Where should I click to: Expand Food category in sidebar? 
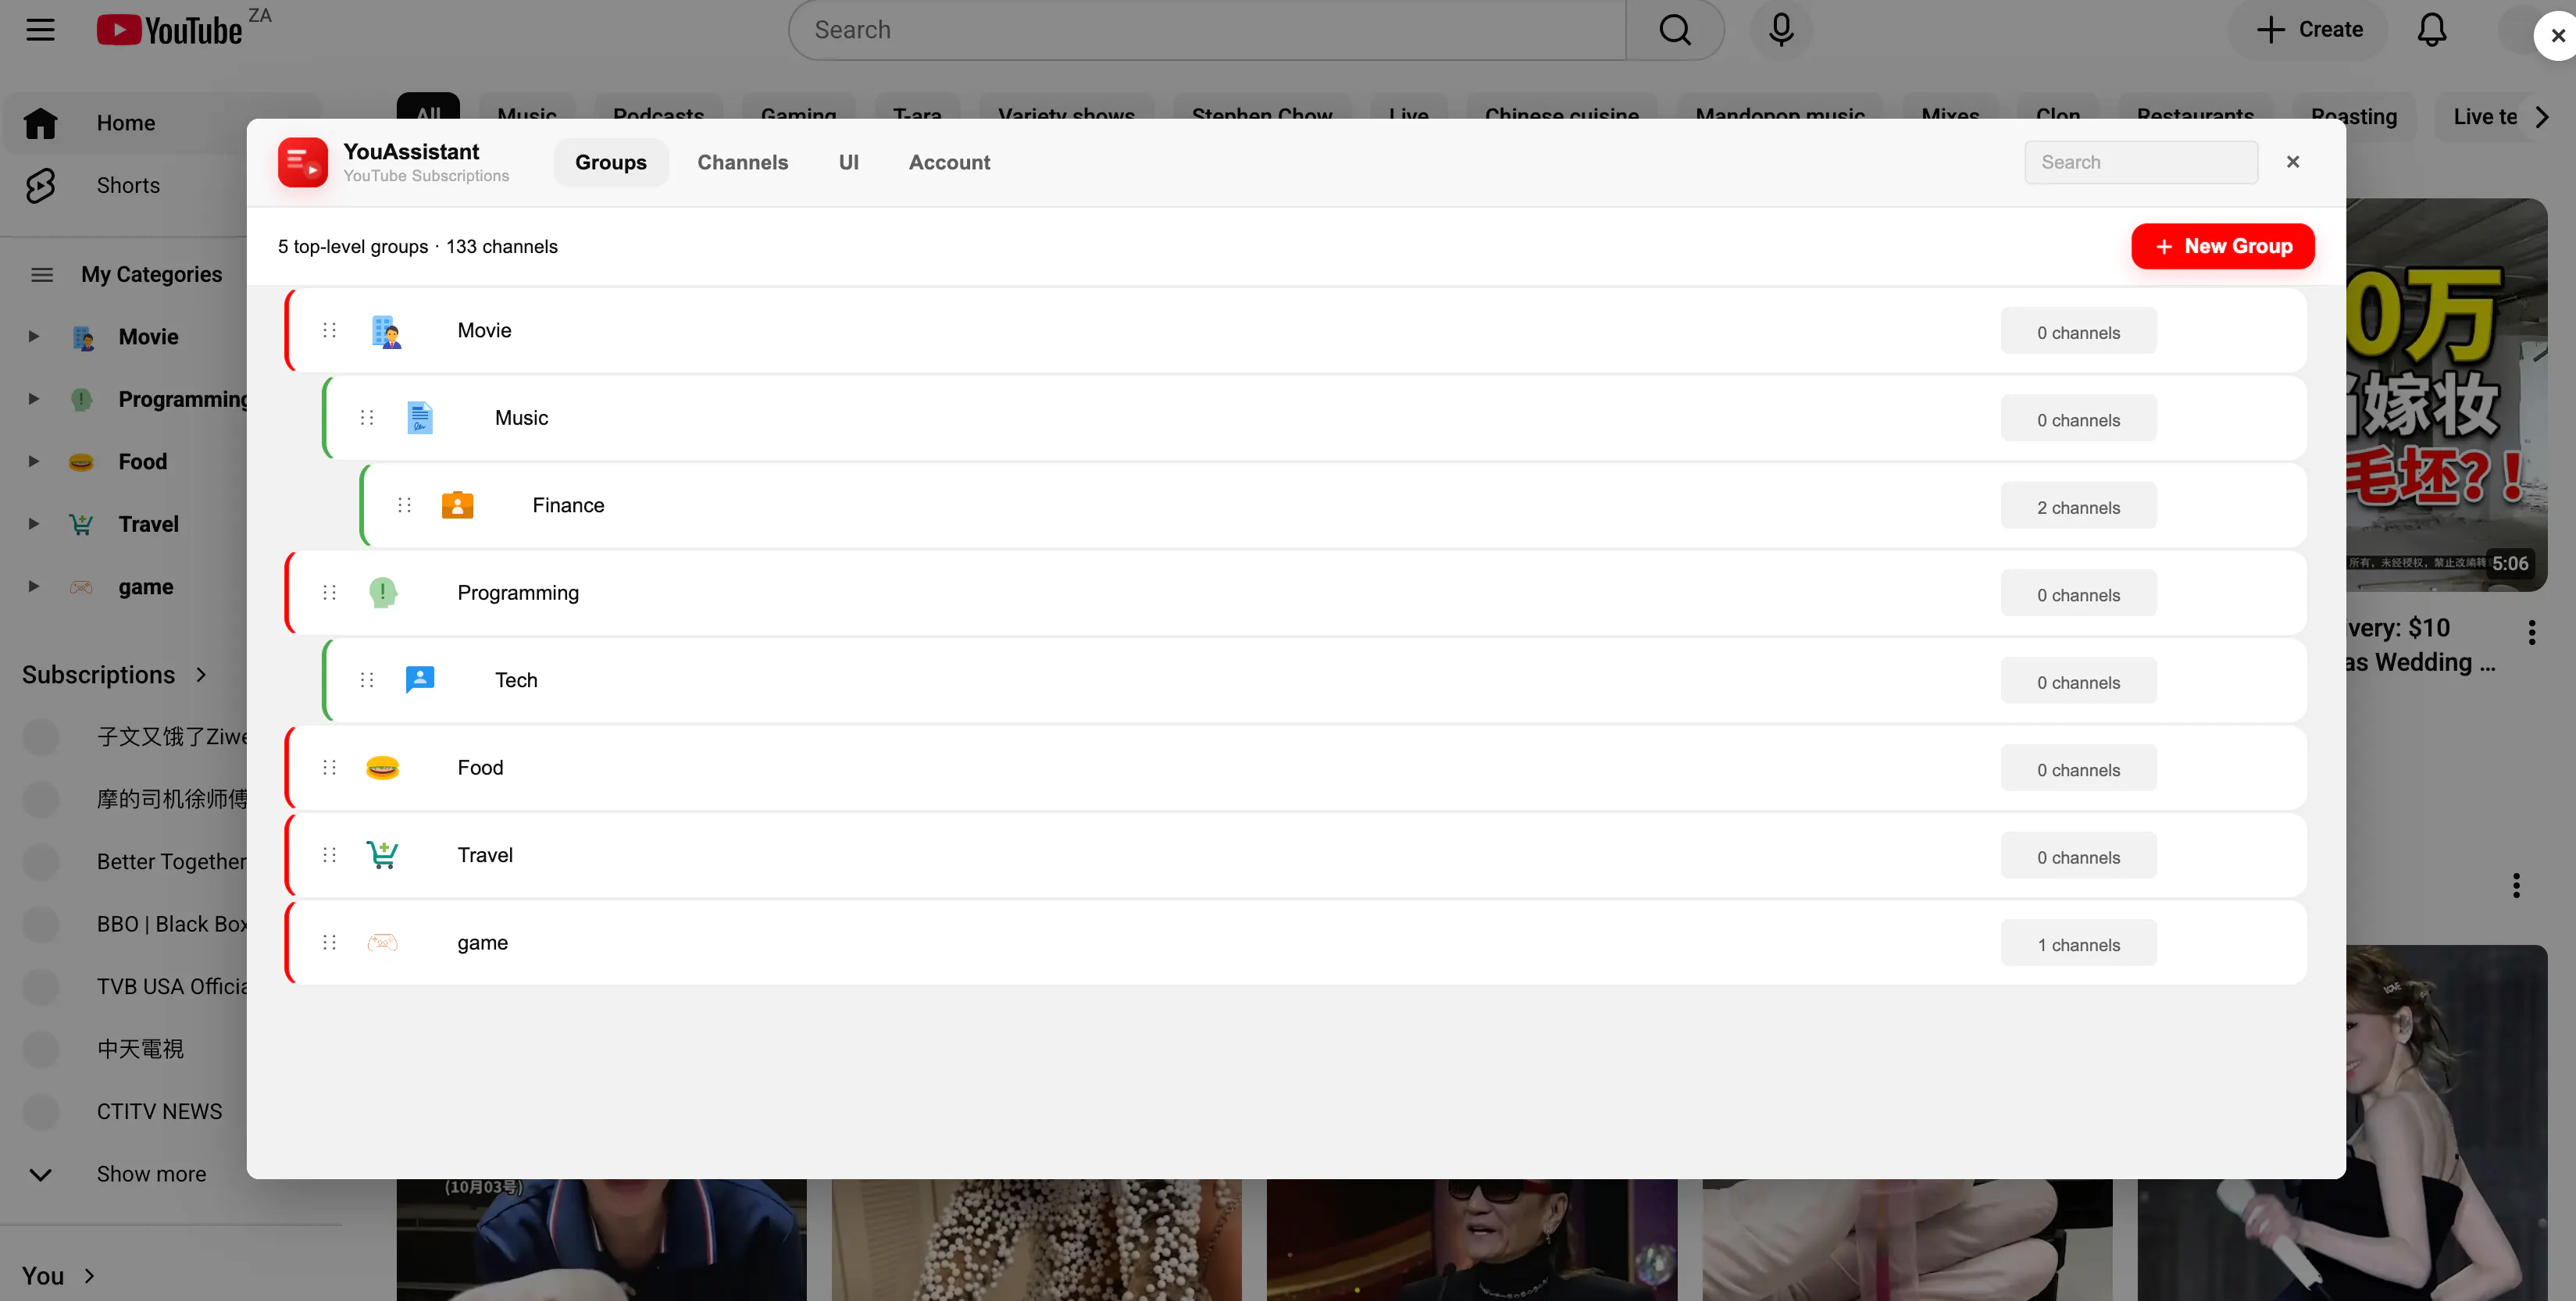(x=33, y=462)
